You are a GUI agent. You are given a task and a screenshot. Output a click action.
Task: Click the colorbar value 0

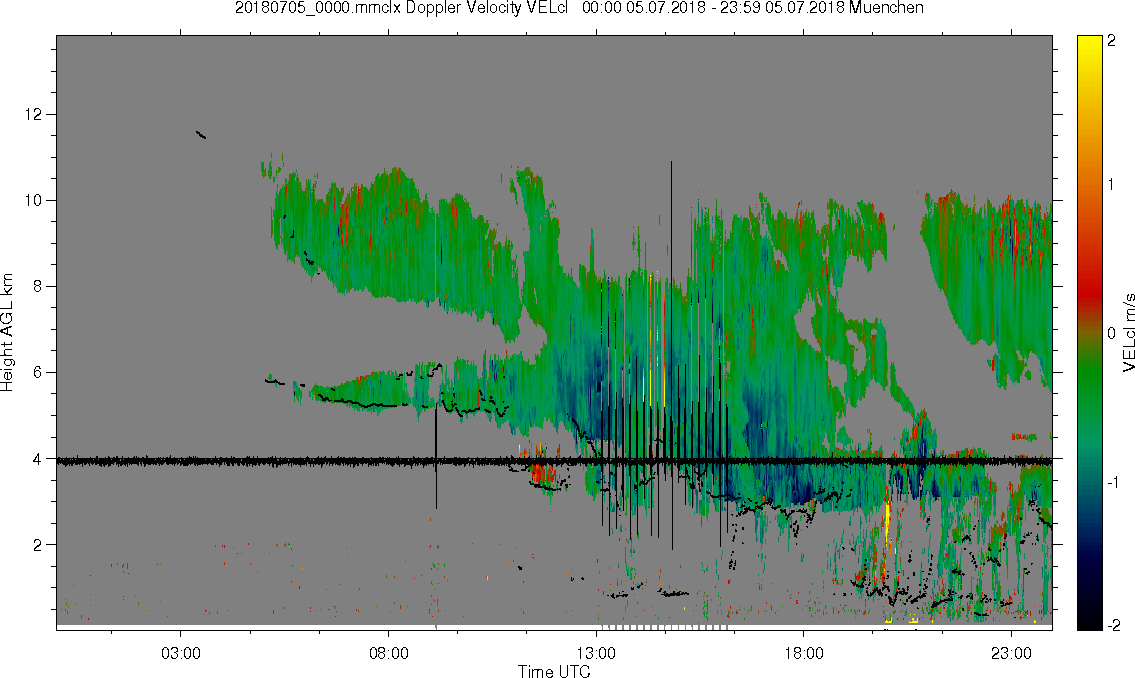[1112, 334]
